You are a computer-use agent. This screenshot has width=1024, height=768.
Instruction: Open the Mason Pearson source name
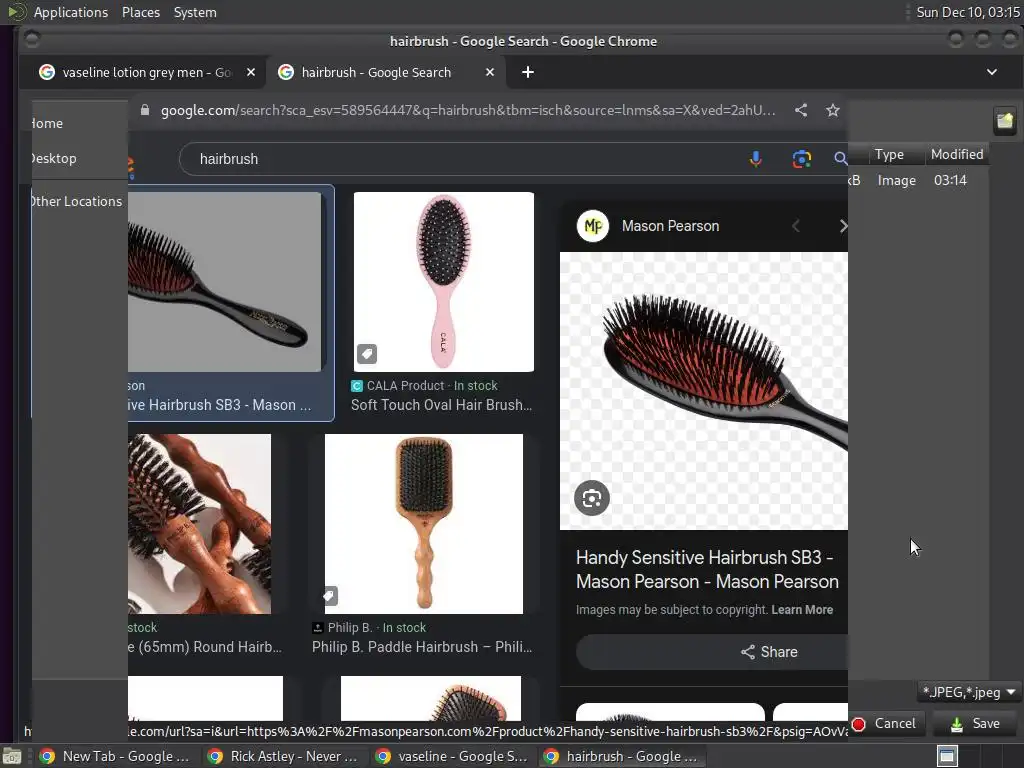(x=670, y=226)
